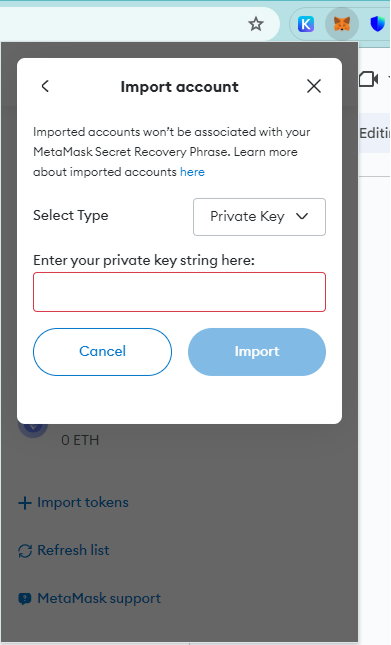This screenshot has height=645, width=391.
Task: Focus the private key string input field
Action: (179, 292)
